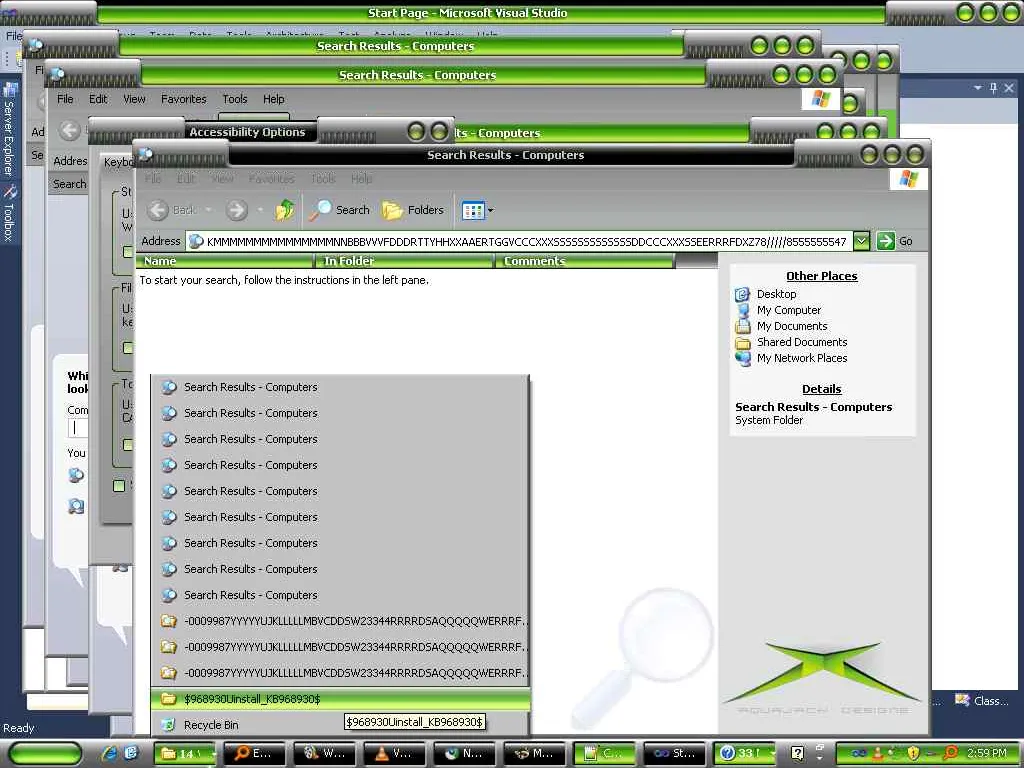This screenshot has width=1024, height=768.
Task: Open the Forward button history arrow
Action: 260,210
